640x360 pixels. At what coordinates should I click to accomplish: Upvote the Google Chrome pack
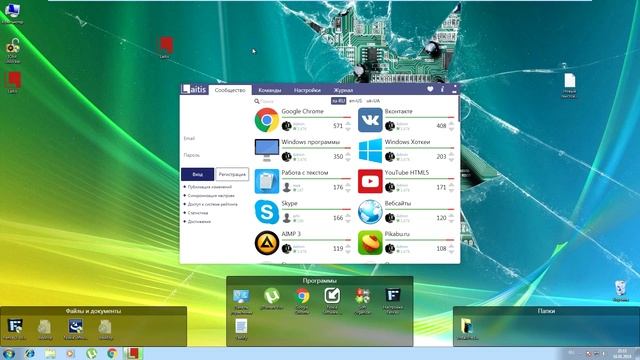tap(348, 123)
